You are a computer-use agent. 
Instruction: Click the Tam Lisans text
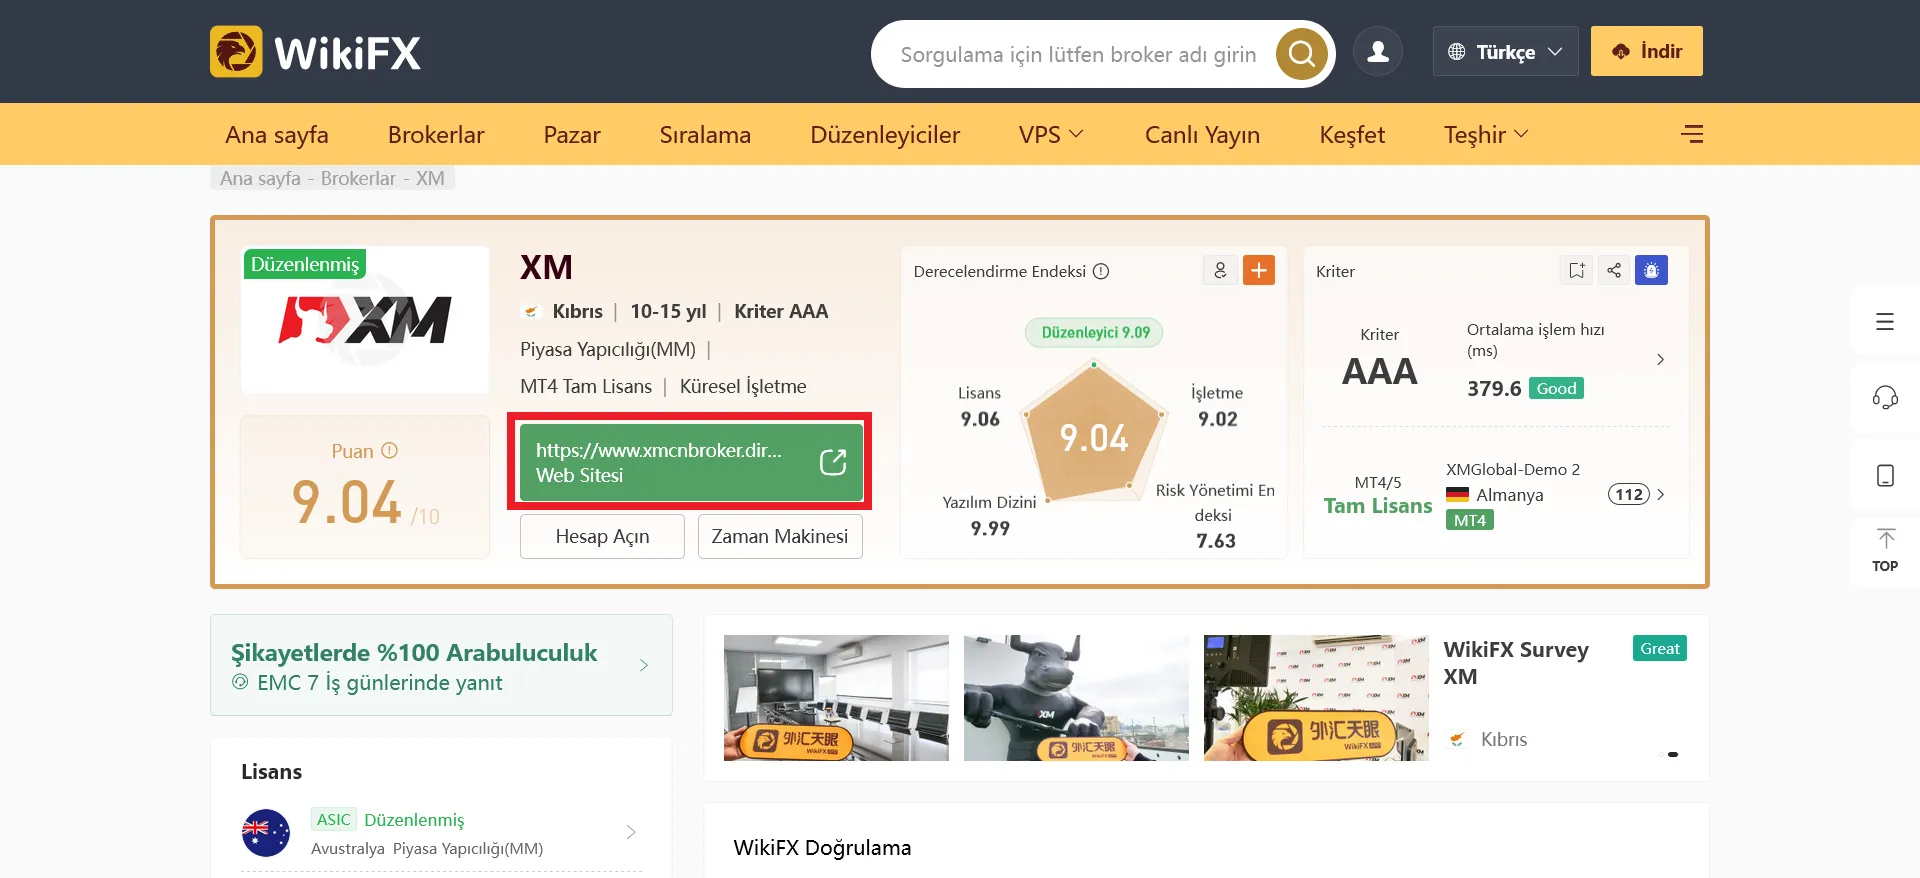(x=1378, y=506)
